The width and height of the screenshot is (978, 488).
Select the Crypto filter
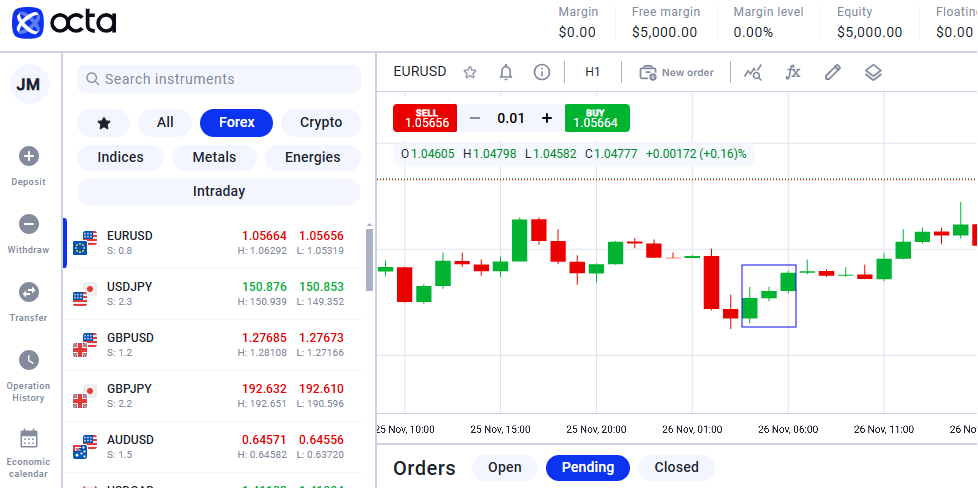pos(321,123)
